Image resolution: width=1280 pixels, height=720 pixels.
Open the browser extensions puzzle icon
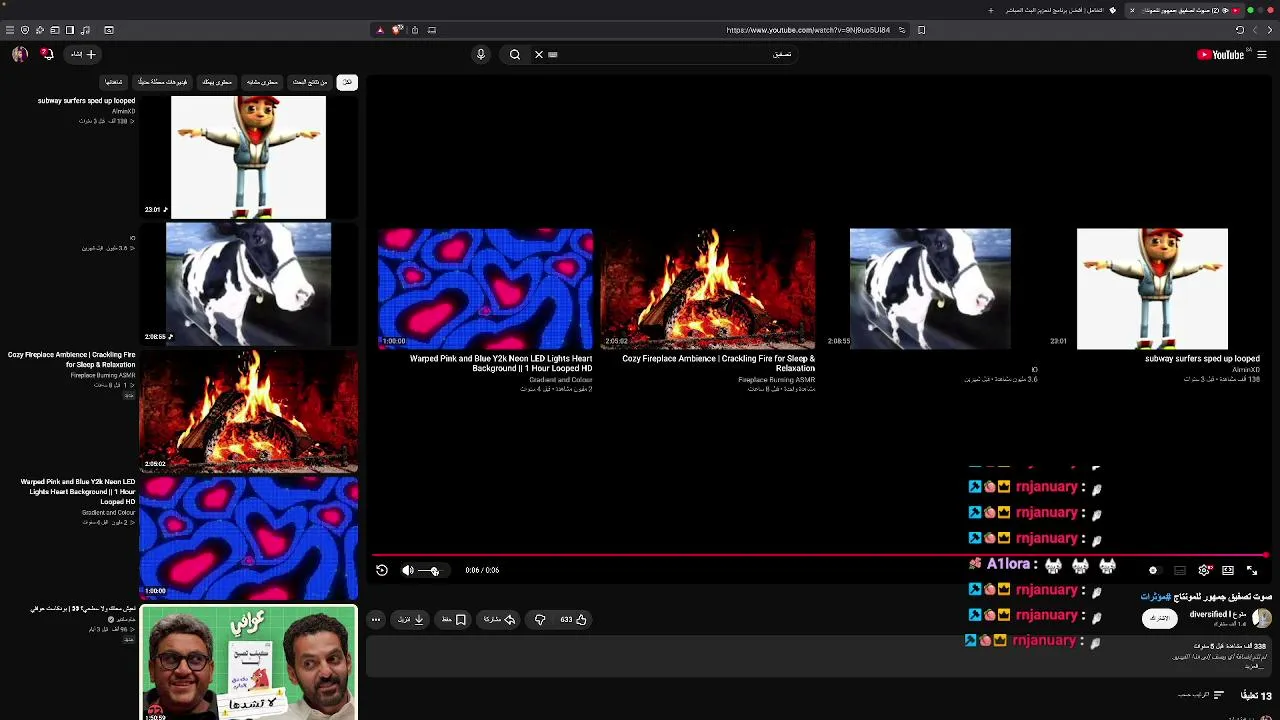(40, 30)
